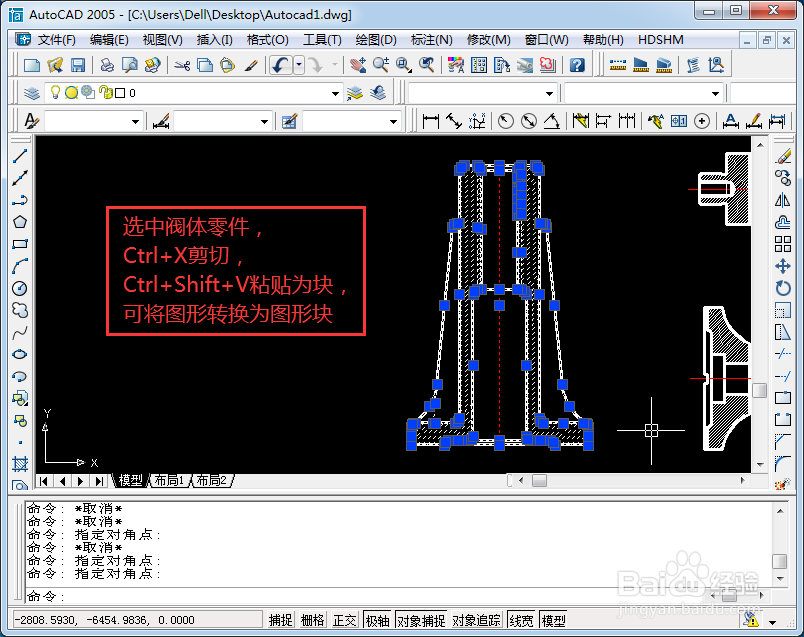
Task: Select the Line drawing tool
Action: (19, 156)
